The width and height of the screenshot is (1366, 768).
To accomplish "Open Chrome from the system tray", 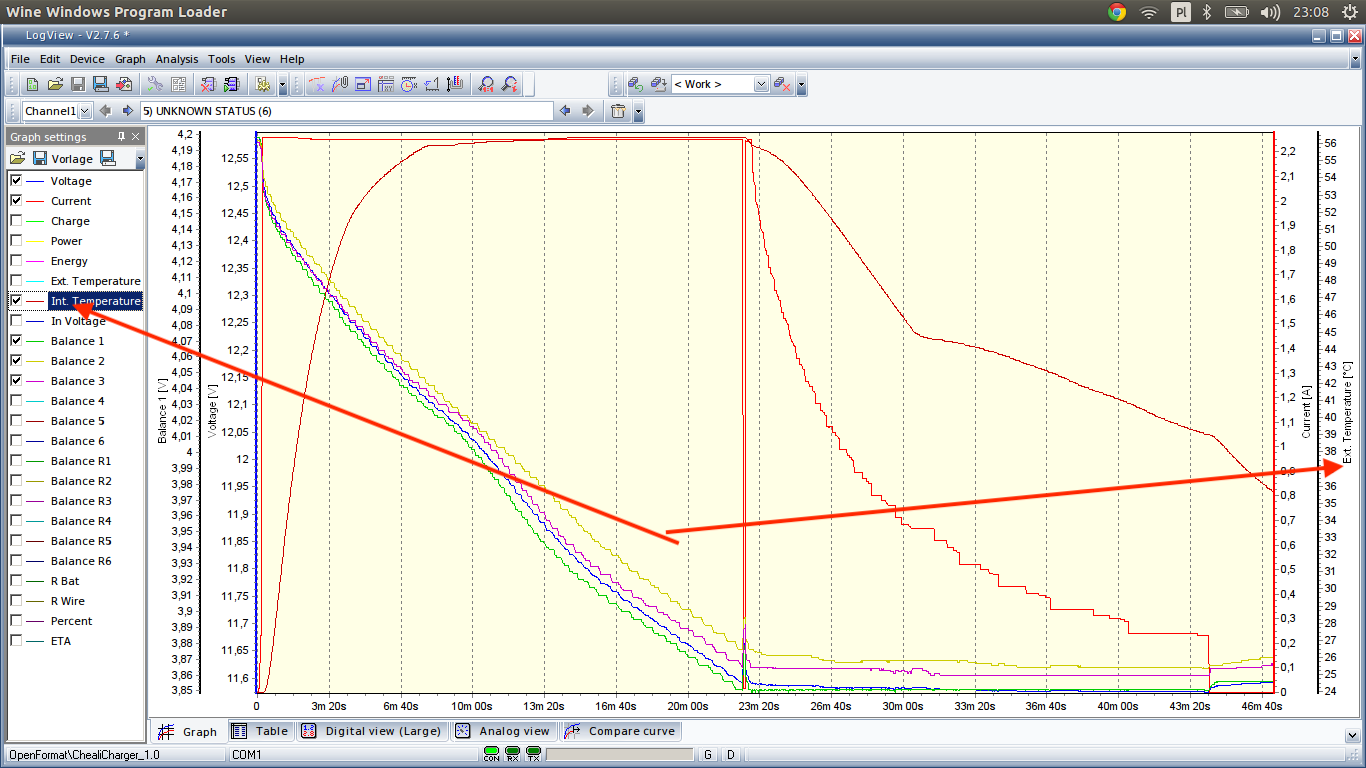I will pyautogui.click(x=1117, y=12).
